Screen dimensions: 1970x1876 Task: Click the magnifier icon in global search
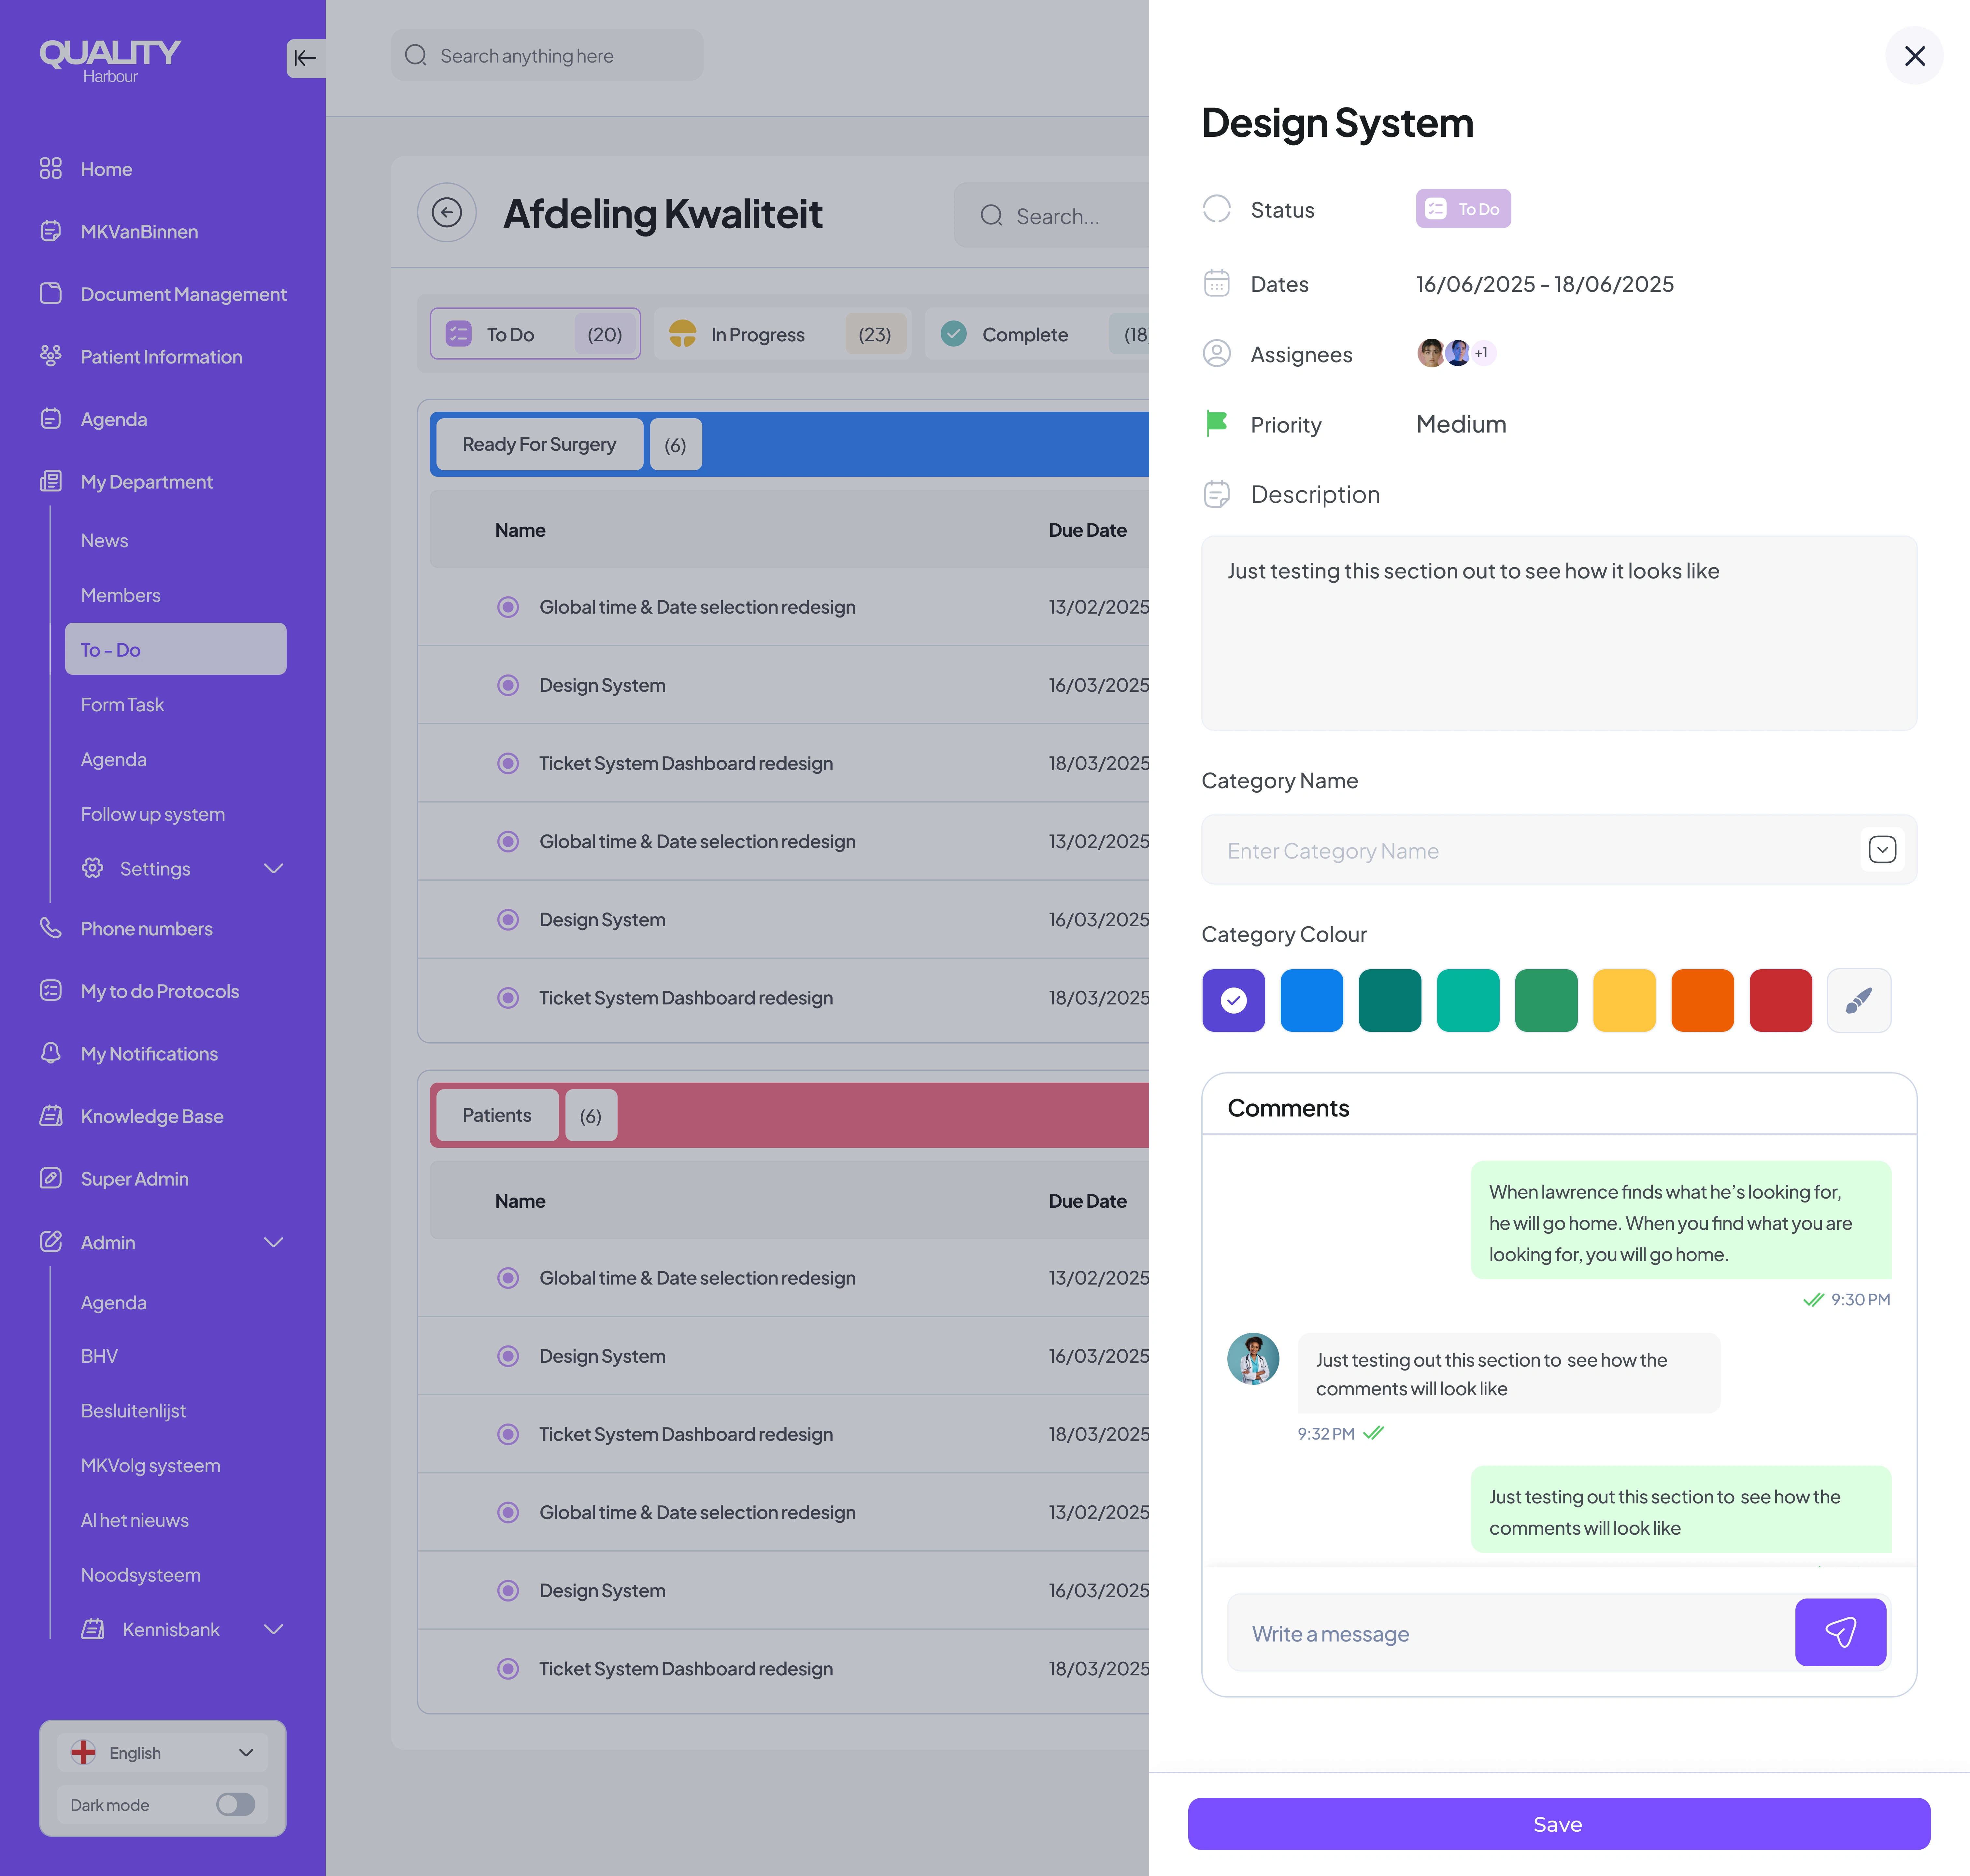click(x=416, y=55)
